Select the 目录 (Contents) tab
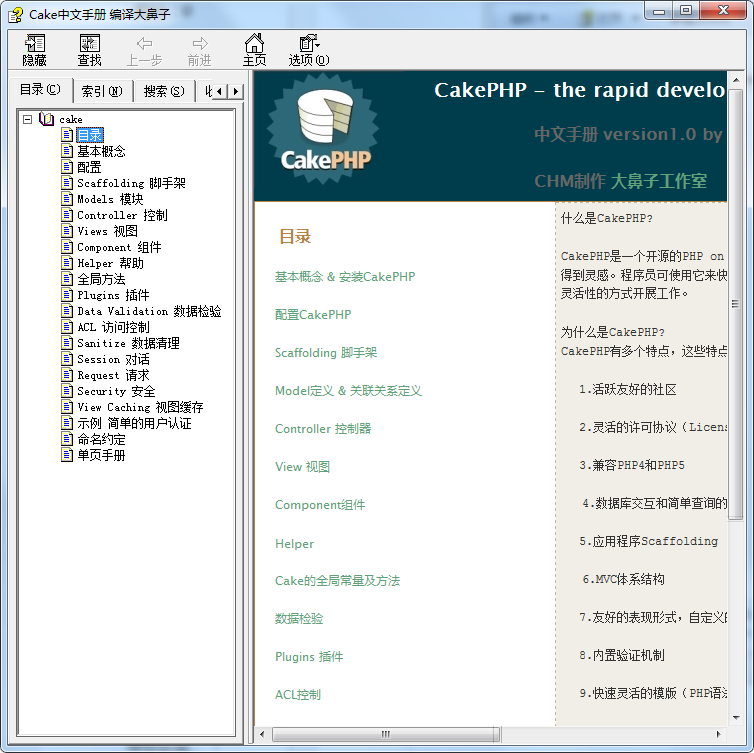 point(40,90)
